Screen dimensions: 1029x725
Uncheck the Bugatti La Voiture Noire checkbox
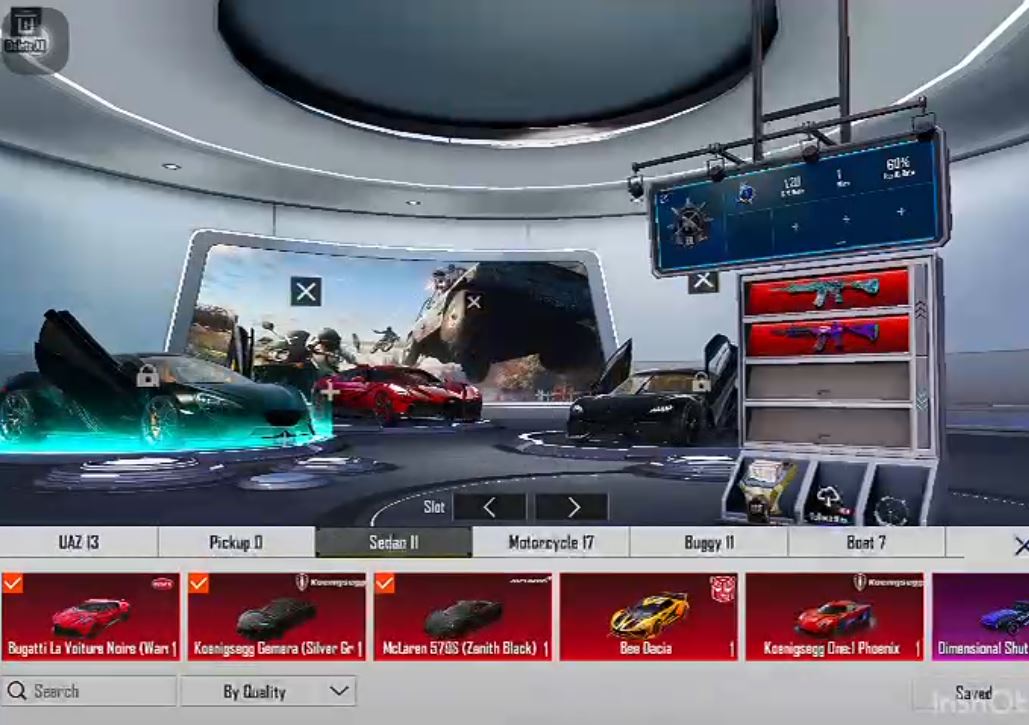point(12,583)
